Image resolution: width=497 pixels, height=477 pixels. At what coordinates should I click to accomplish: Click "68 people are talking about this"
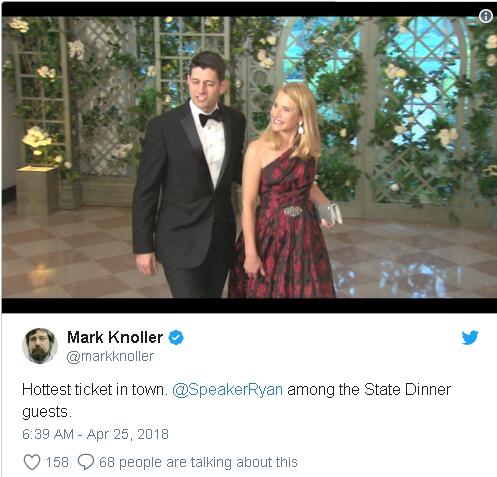coord(198,462)
